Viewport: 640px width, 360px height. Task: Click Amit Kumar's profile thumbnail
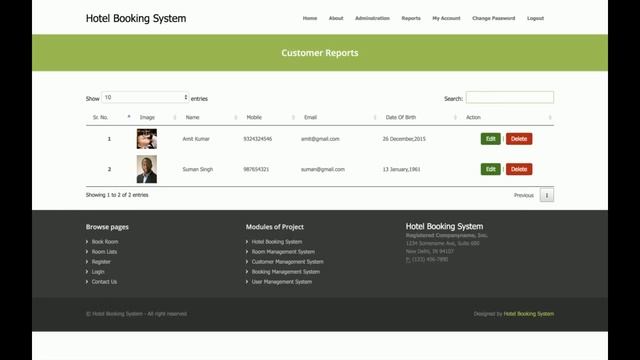point(147,139)
